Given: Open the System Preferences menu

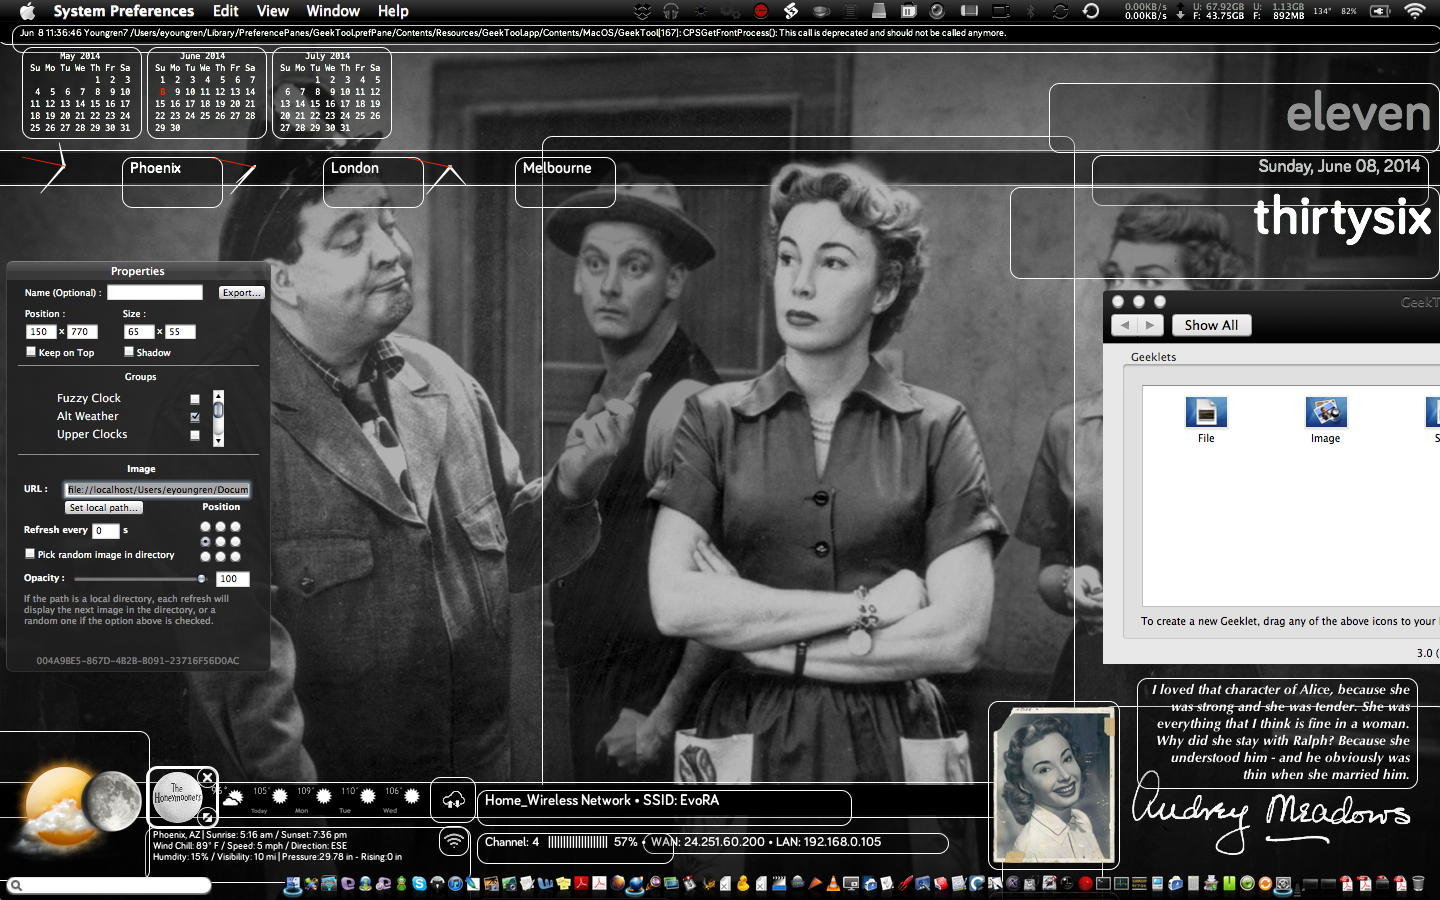Looking at the screenshot, I should [x=124, y=11].
